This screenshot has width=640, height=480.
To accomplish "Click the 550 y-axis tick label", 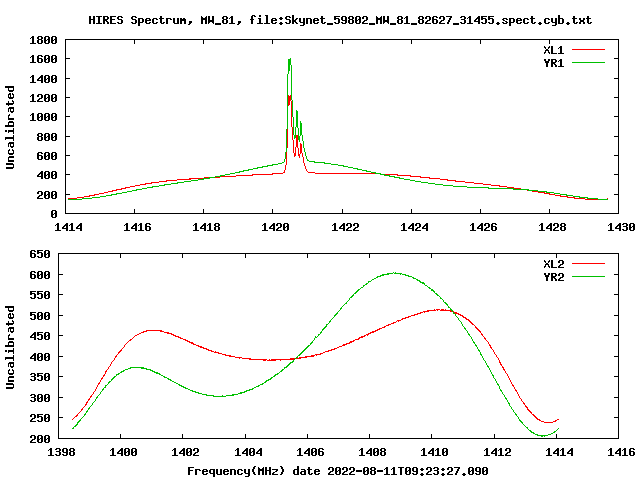I will pyautogui.click(x=40, y=296).
